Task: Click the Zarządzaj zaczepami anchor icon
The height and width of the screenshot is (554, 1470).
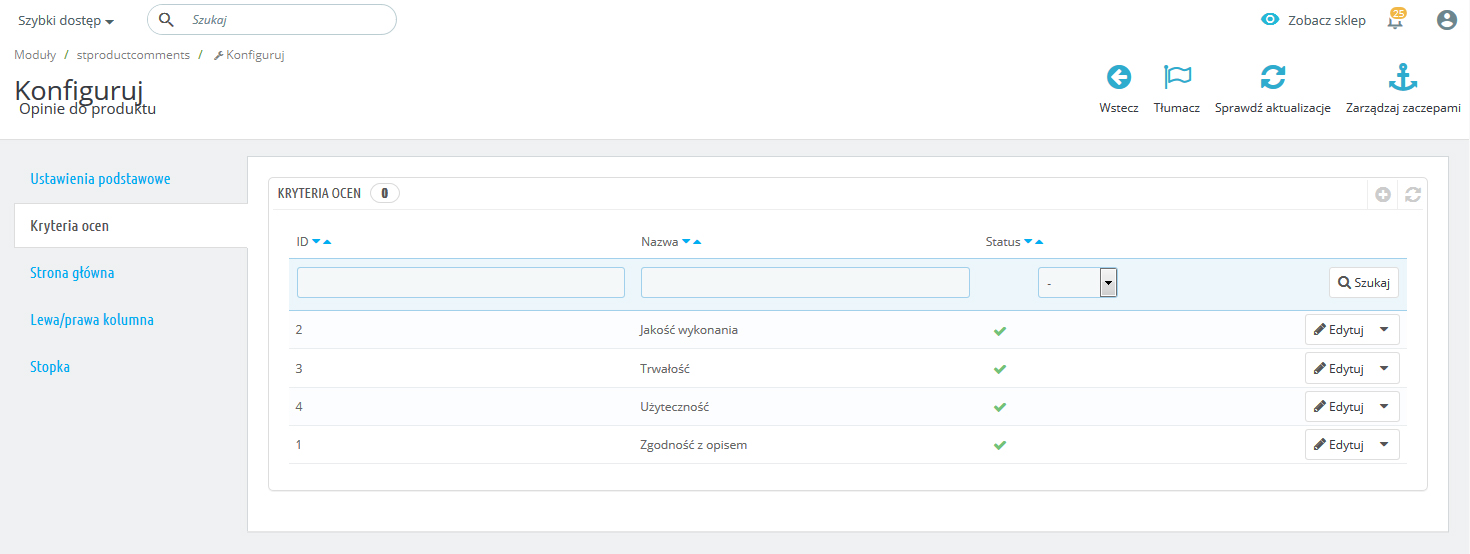Action: pos(1403,77)
